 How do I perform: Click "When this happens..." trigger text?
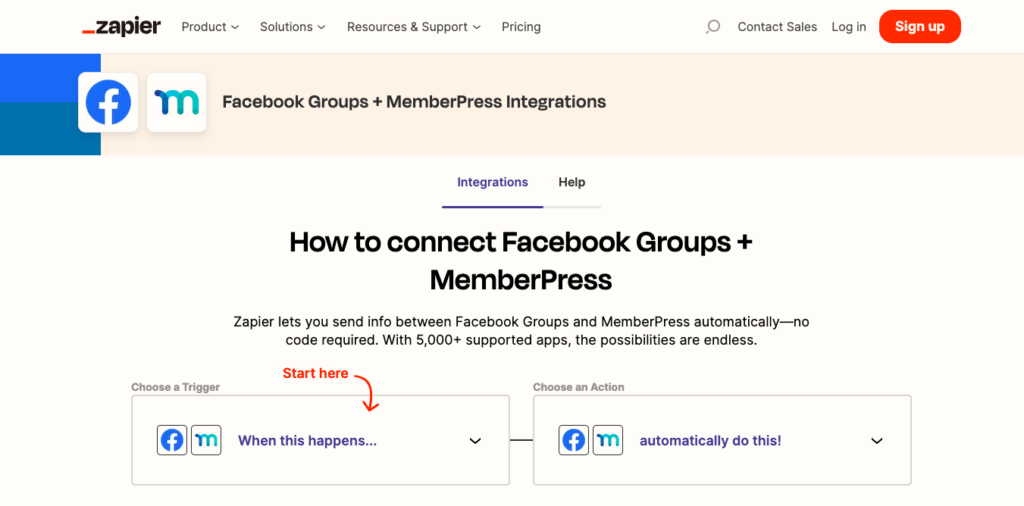pos(307,441)
